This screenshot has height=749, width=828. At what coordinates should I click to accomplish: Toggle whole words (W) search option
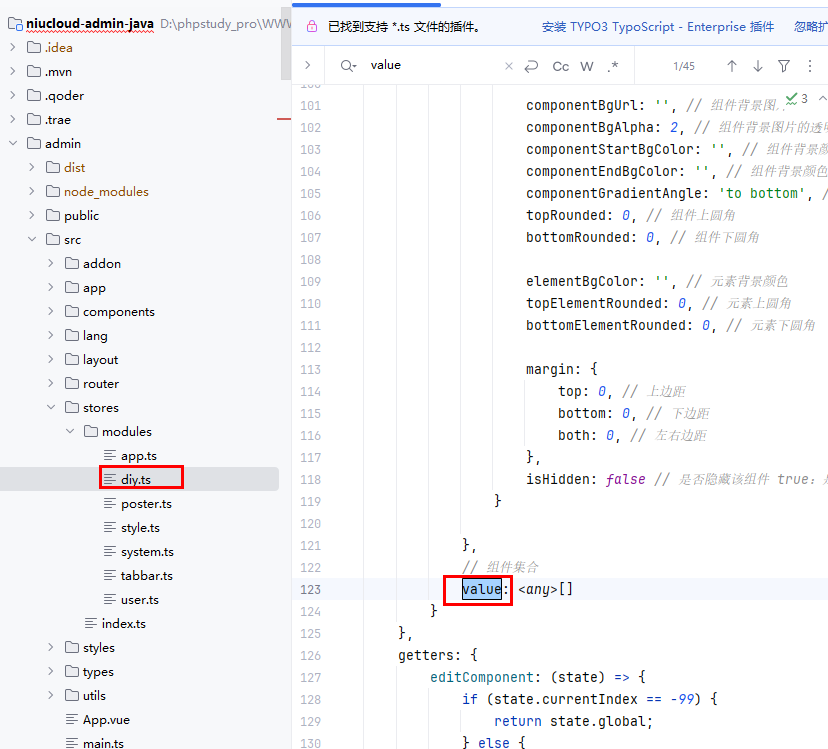coord(587,66)
